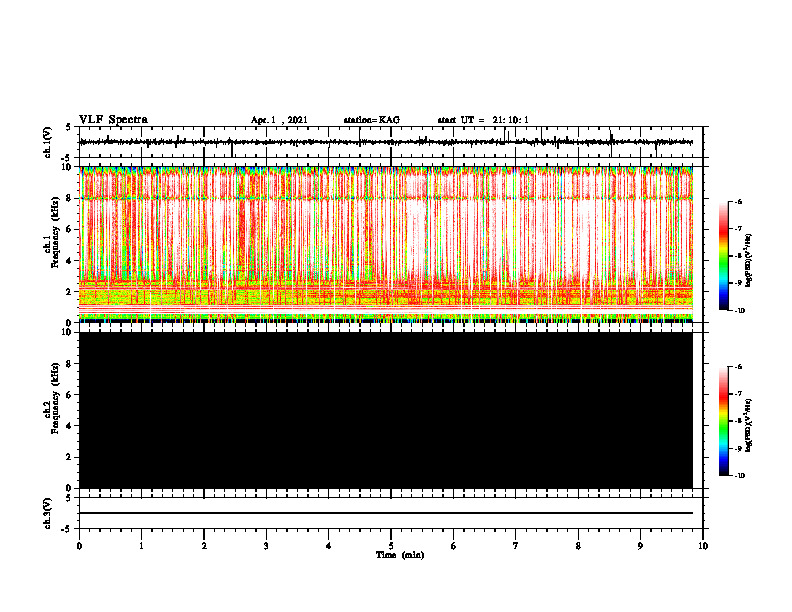Image resolution: width=792 pixels, height=612 pixels.
Task: Click the "-10" label on ch.2 color bar
Action: point(739,476)
